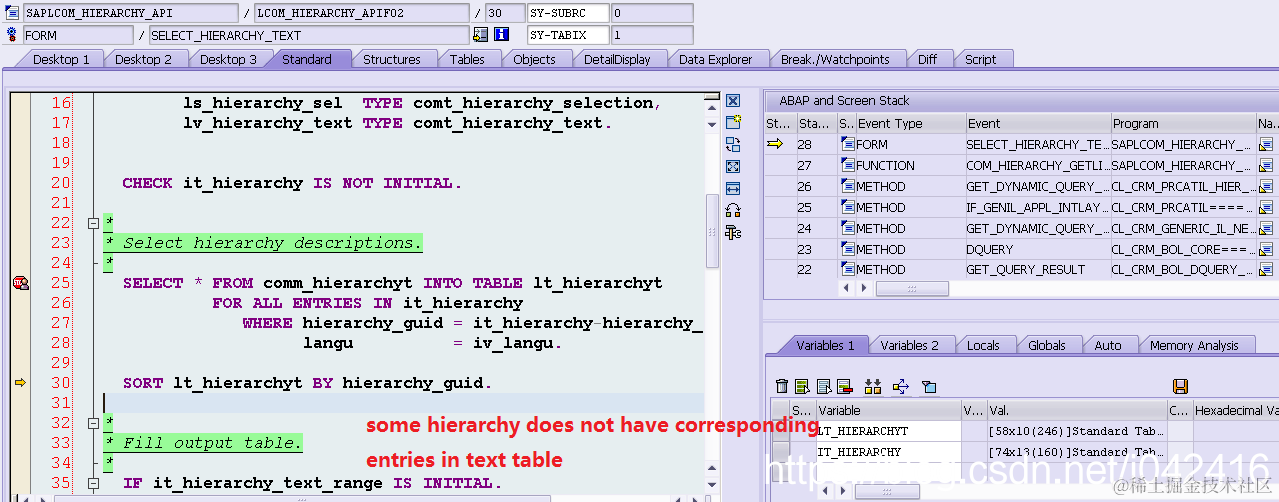Click the program icon beside SAPLCOM_HIERARCHY_API field

(12, 13)
